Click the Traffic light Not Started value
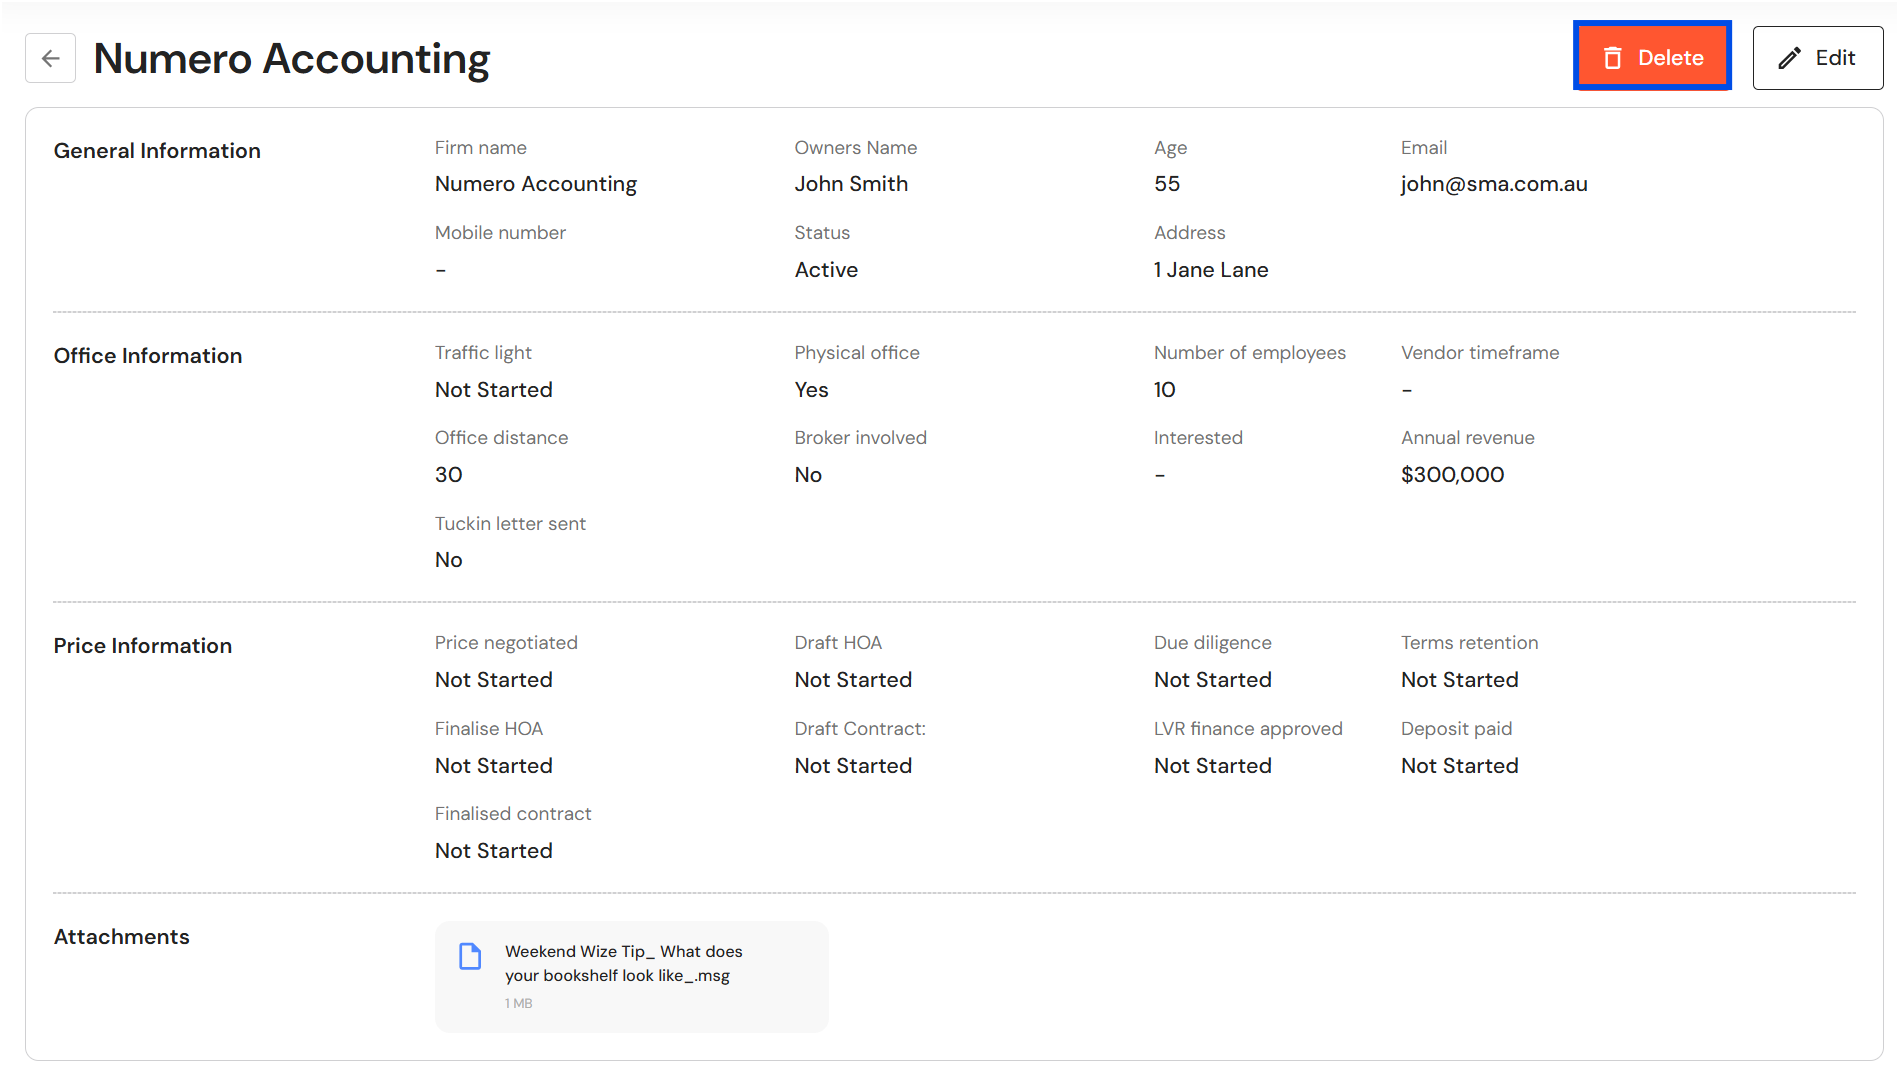Image resolution: width=1899 pixels, height=1075 pixels. pos(493,390)
